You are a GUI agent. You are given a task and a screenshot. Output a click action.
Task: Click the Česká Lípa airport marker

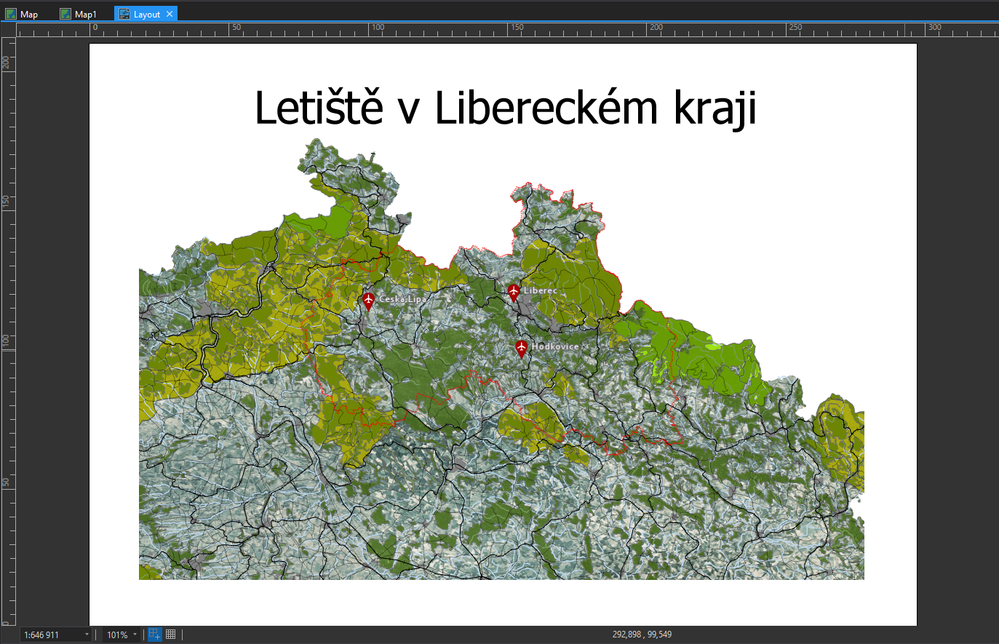(368, 301)
